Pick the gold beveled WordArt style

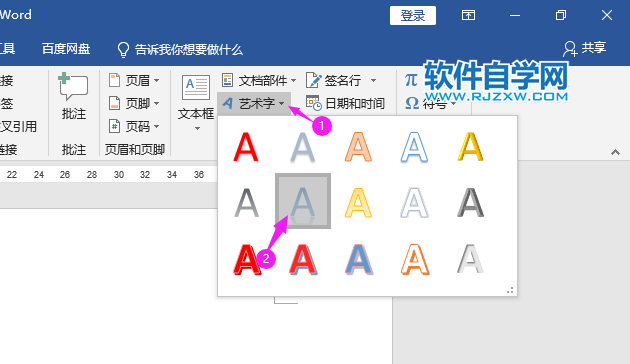coord(470,147)
